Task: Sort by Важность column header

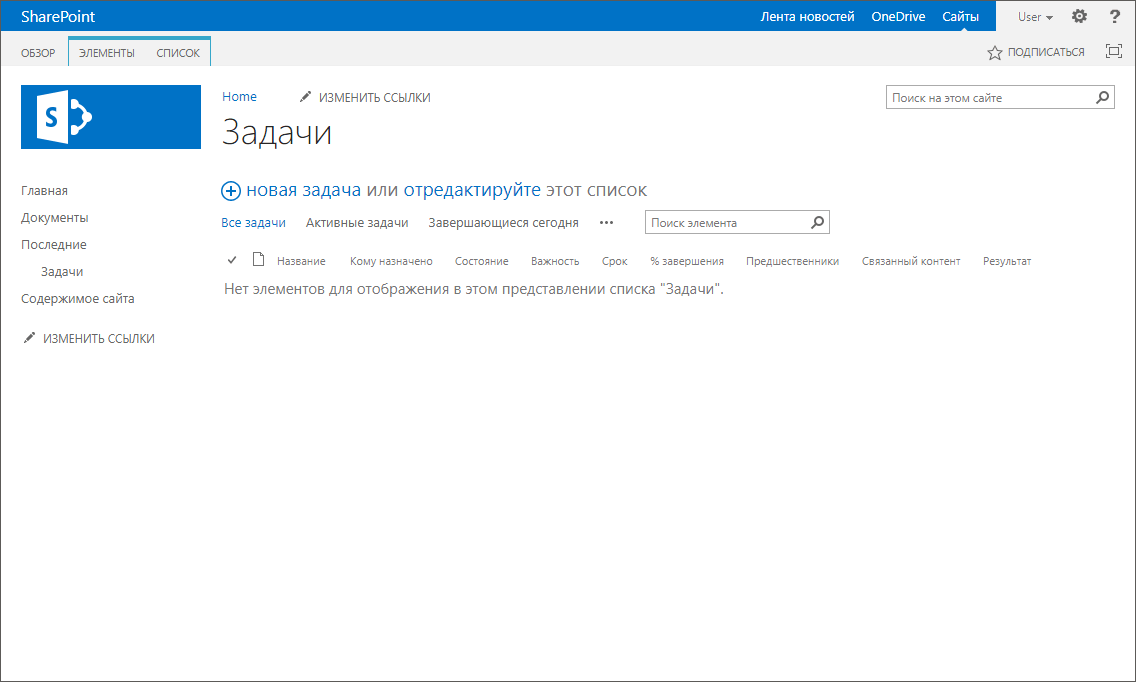Action: [x=555, y=261]
